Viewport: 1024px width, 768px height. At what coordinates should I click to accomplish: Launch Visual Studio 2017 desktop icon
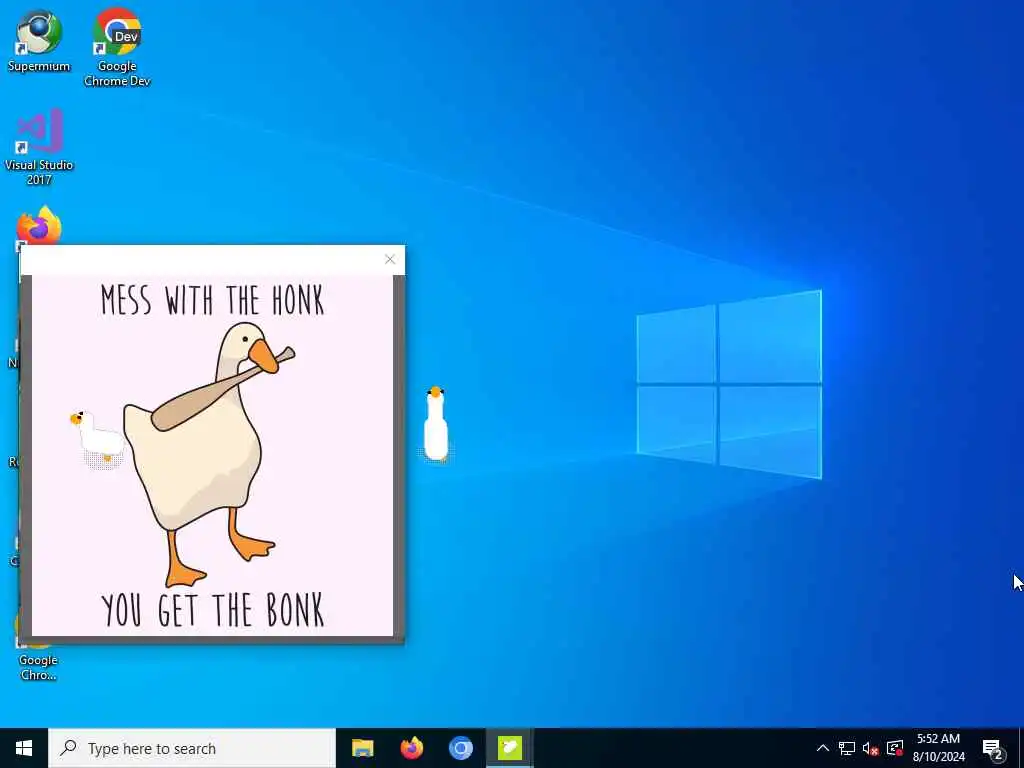39,148
